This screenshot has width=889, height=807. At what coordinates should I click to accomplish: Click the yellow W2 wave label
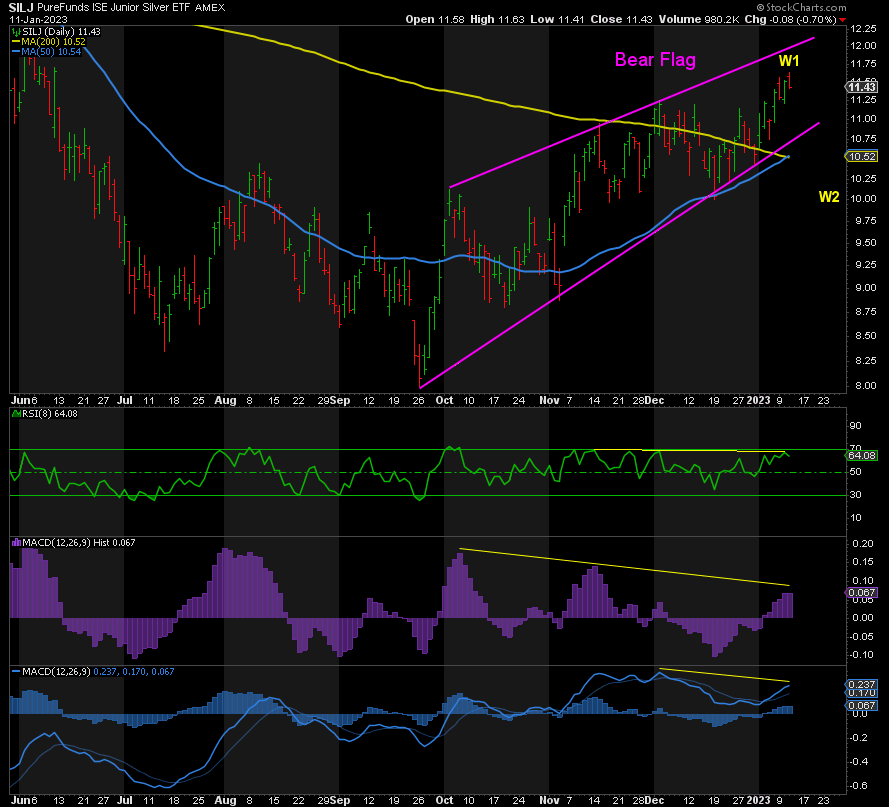click(x=829, y=197)
